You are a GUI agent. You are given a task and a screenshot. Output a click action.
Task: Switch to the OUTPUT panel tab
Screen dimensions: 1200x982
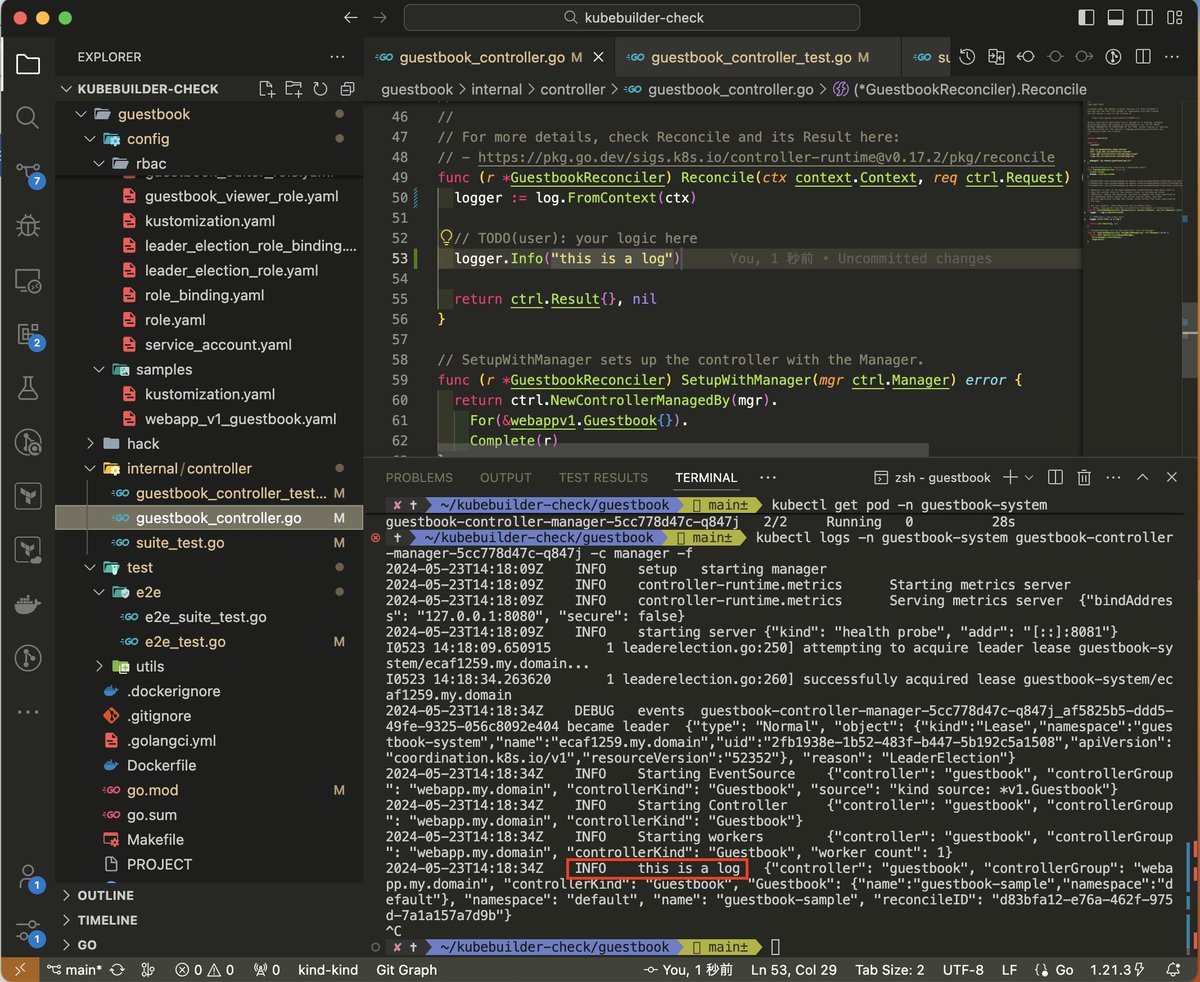pyautogui.click(x=506, y=478)
